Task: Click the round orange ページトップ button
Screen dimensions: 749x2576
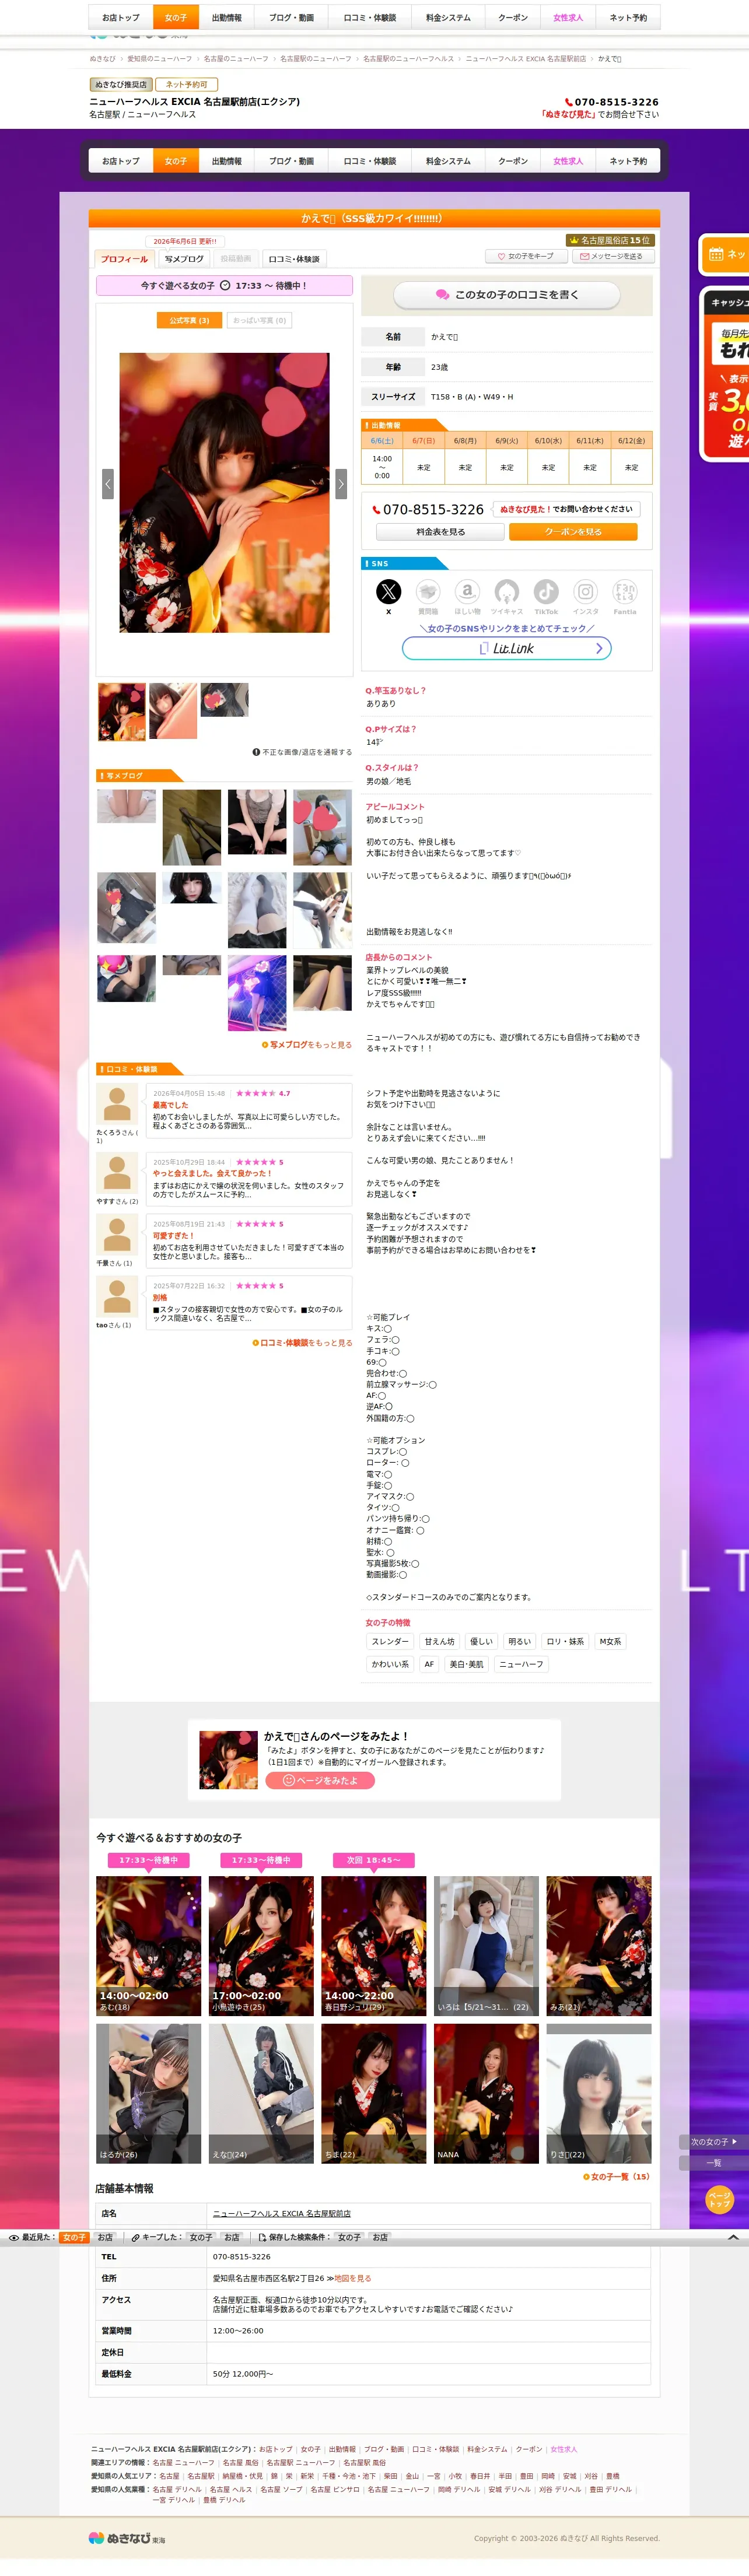Action: (x=719, y=2199)
